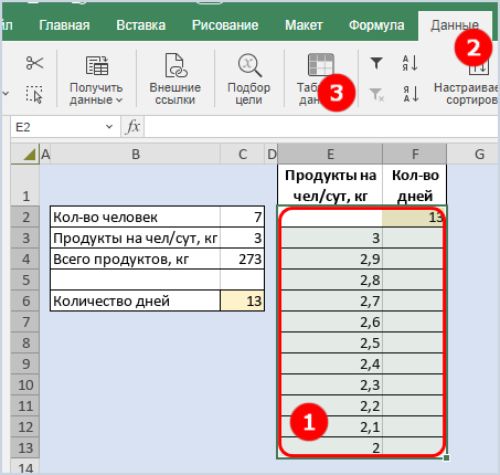This screenshot has height=475, width=500.
Task: Click cell with value 7
Action: pos(242,217)
